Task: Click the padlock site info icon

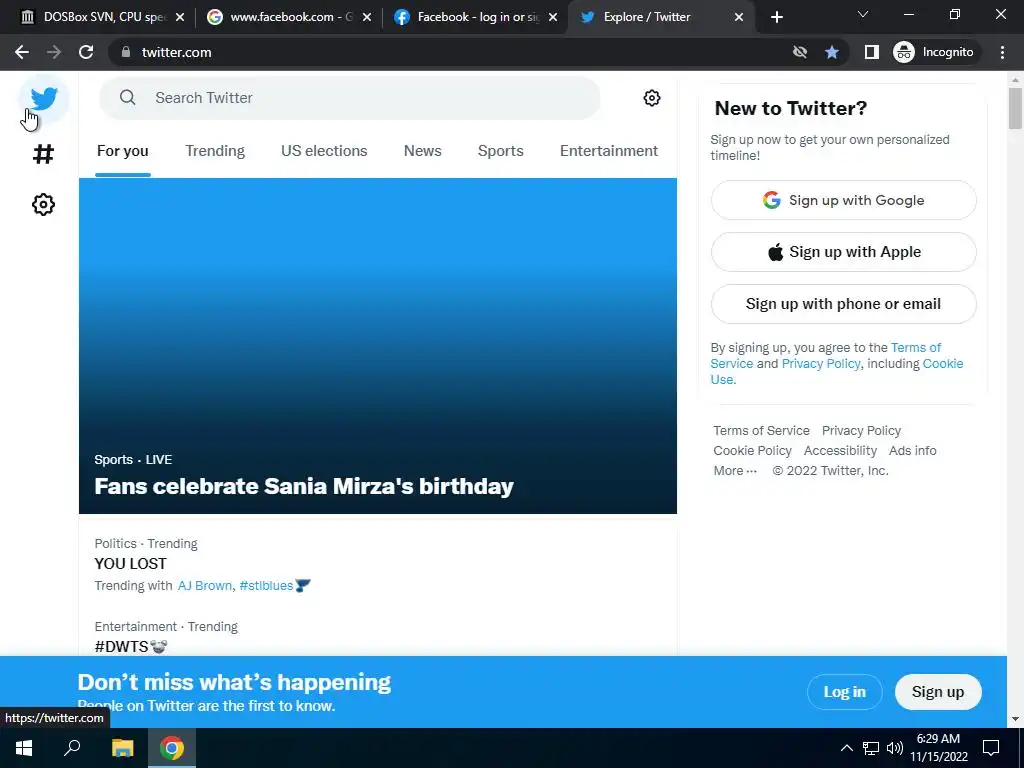Action: point(126,52)
